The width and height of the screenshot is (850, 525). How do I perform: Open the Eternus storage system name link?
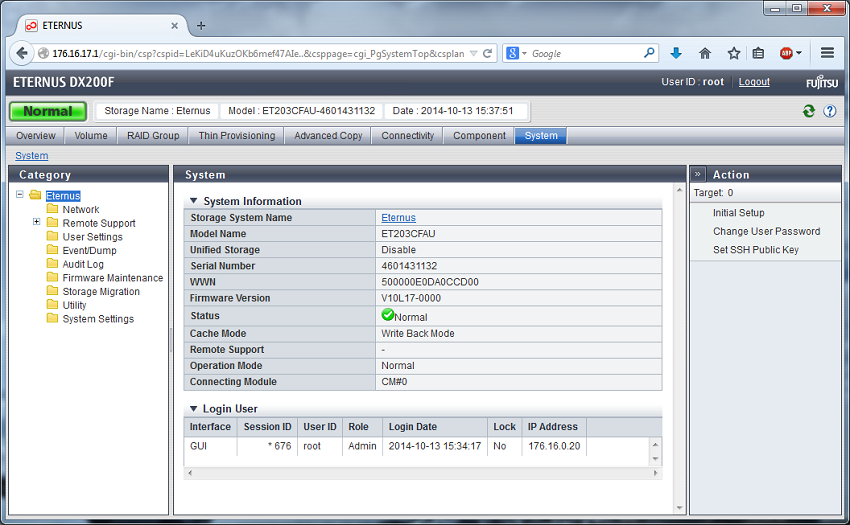point(398,217)
